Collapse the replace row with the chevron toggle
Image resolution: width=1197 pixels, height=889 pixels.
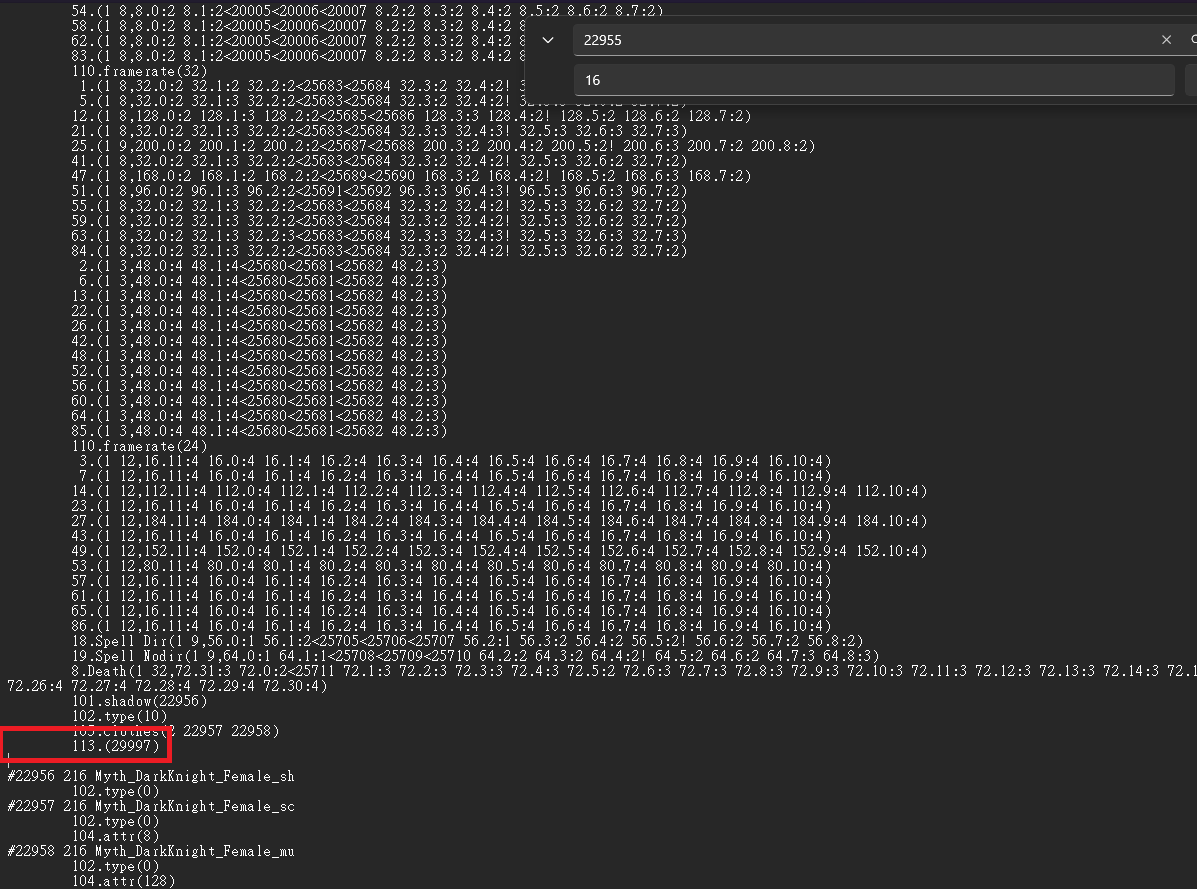click(x=547, y=40)
